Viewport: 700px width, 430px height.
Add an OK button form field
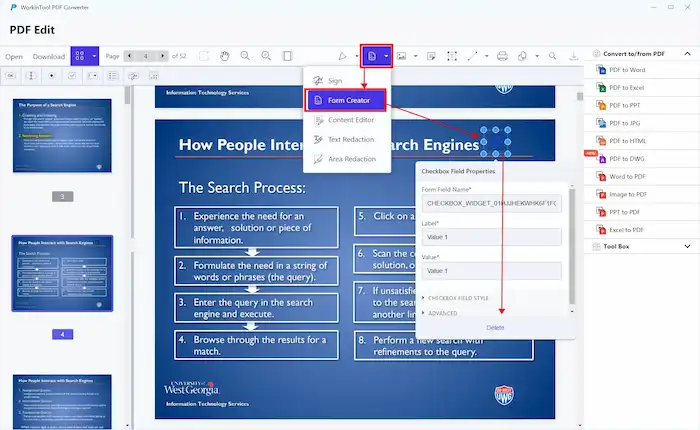(11, 75)
